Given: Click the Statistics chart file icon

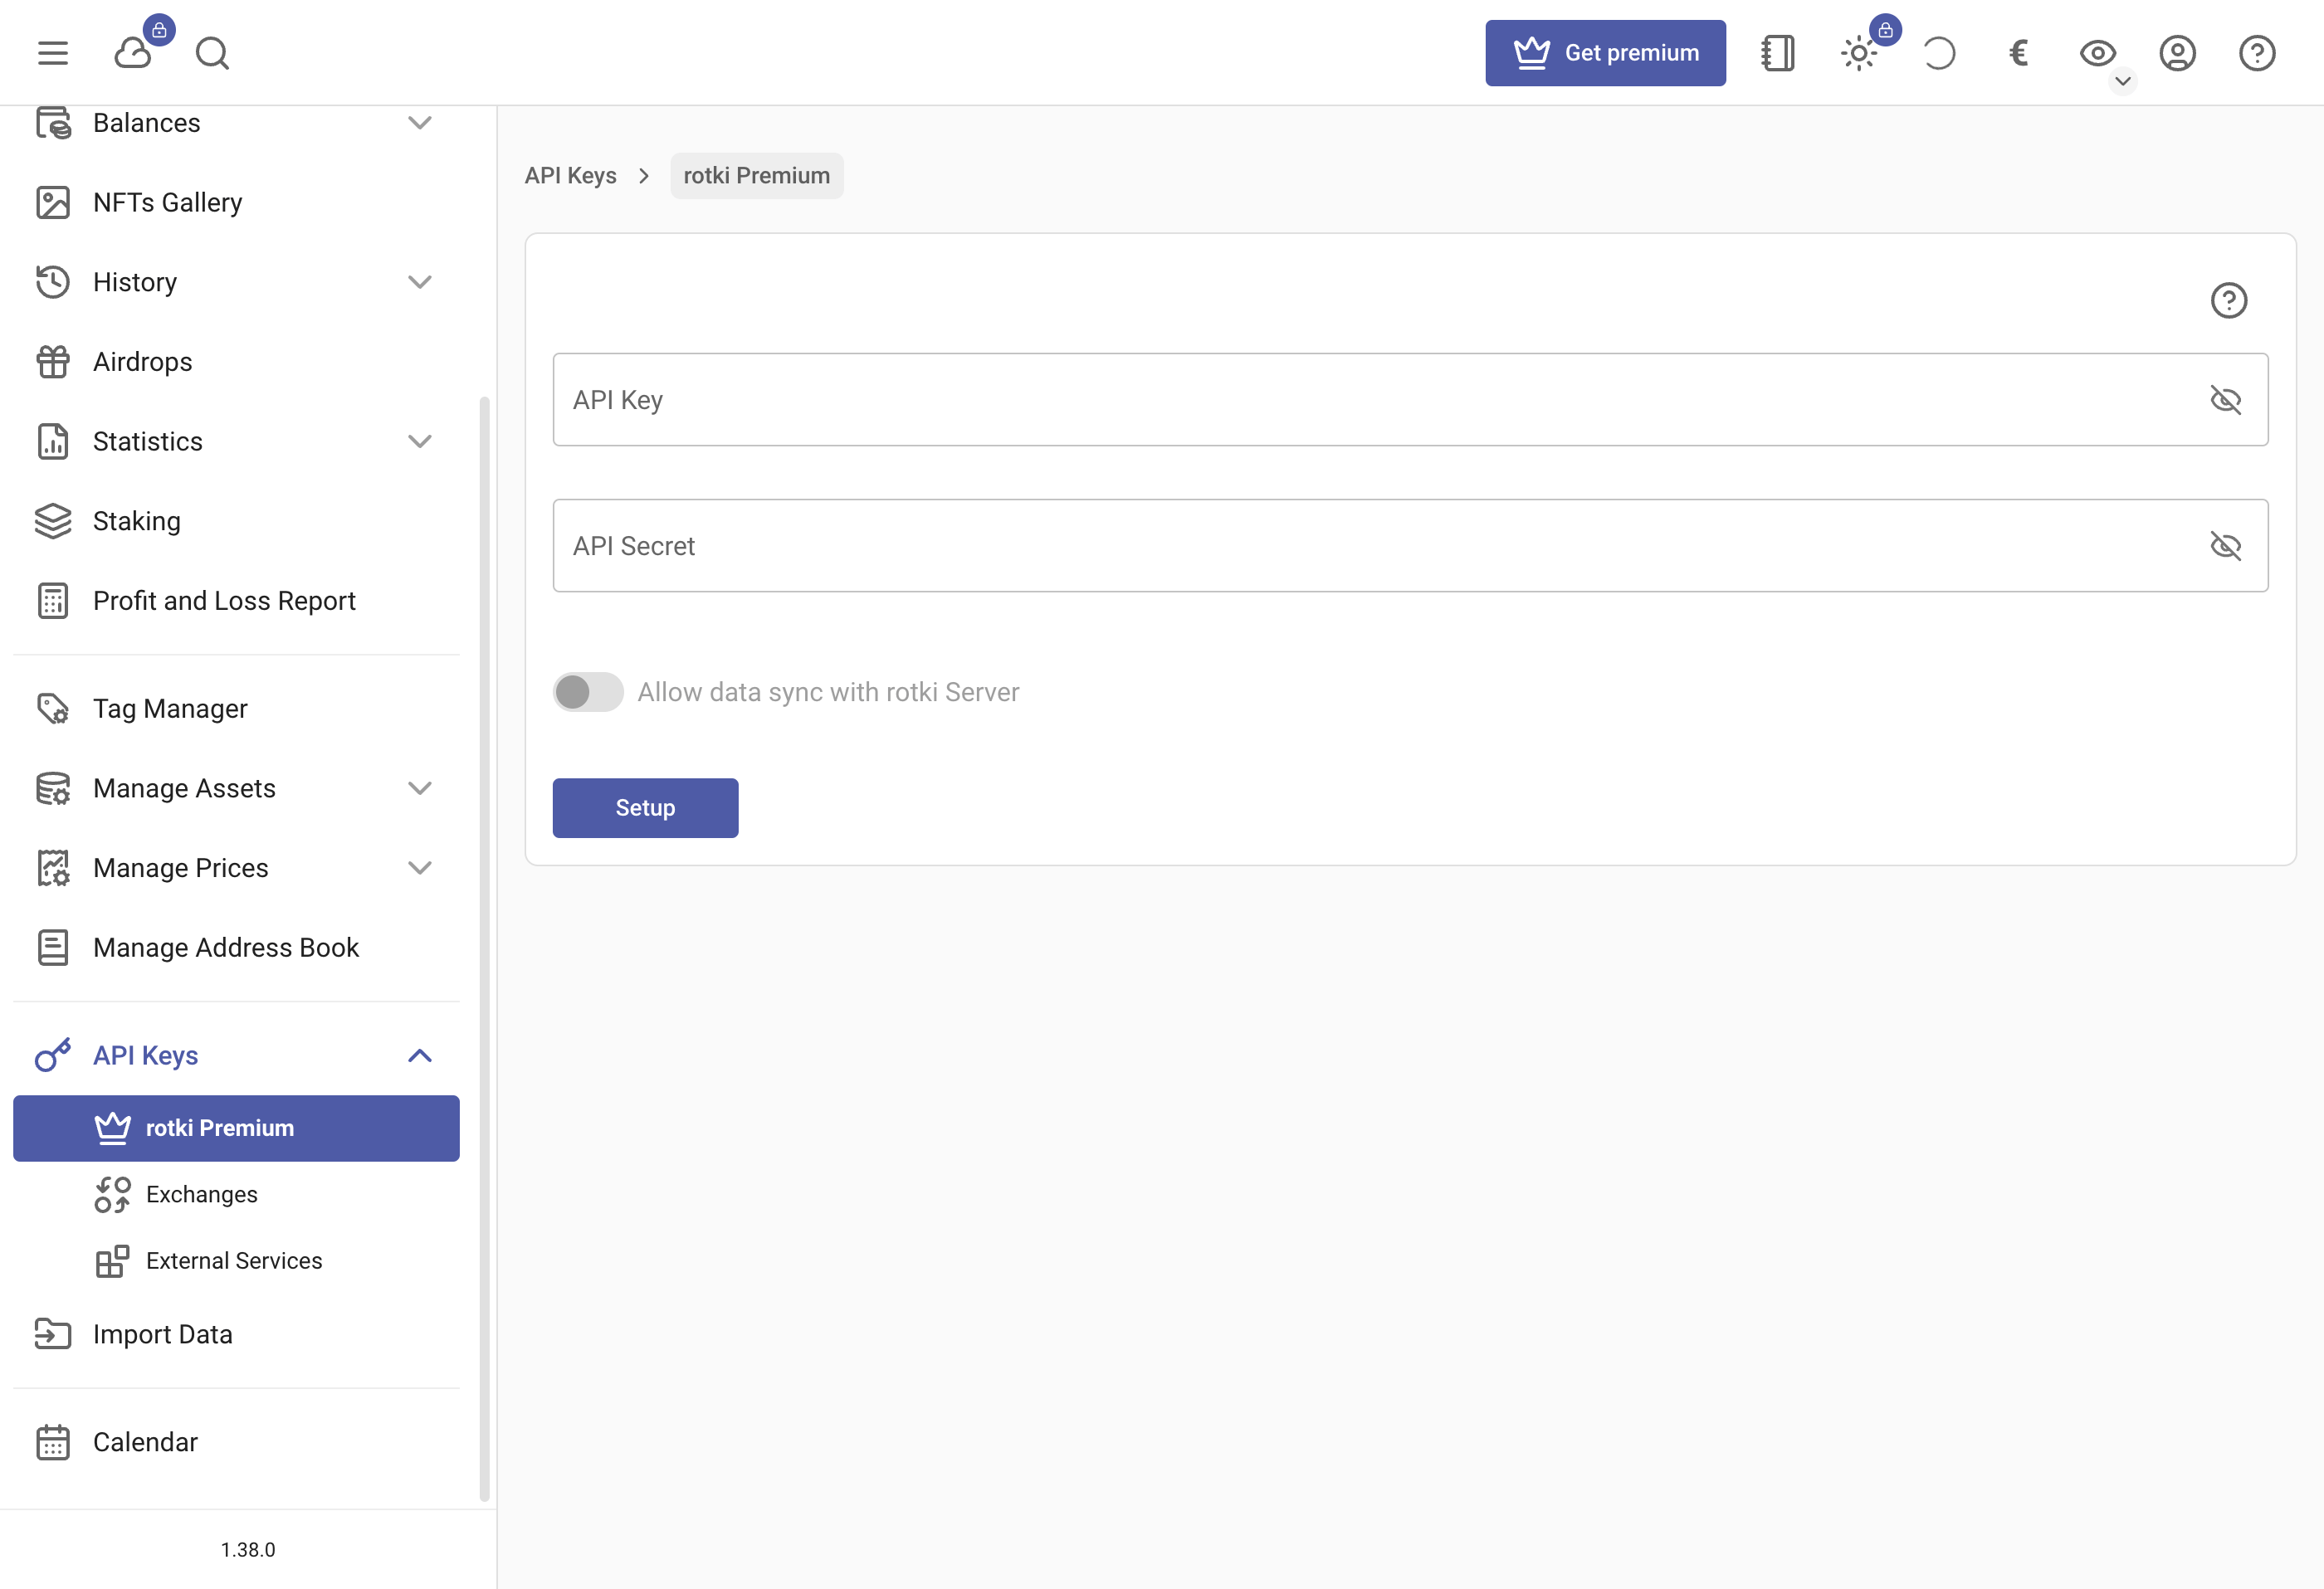Looking at the screenshot, I should (53, 441).
